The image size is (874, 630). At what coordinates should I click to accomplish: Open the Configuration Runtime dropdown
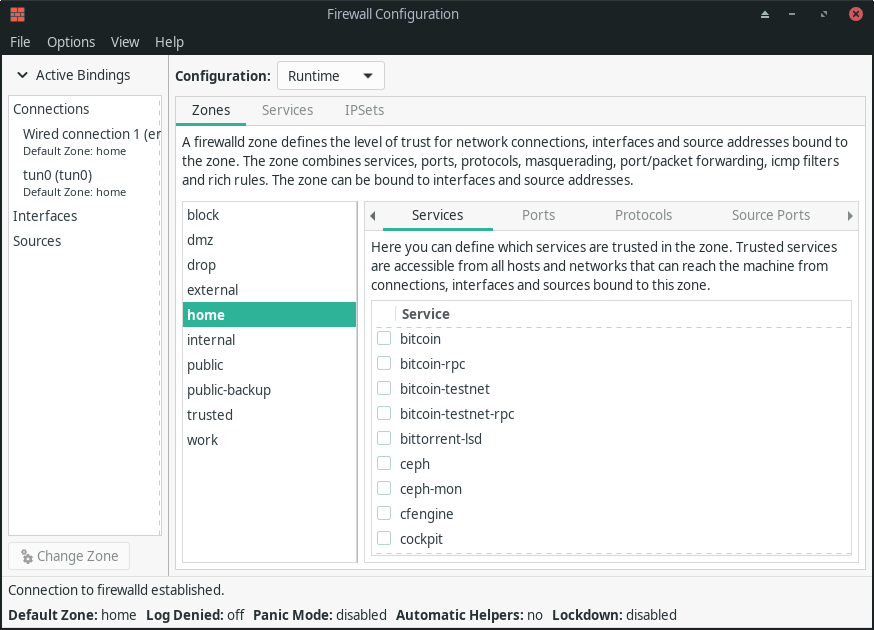tap(330, 76)
